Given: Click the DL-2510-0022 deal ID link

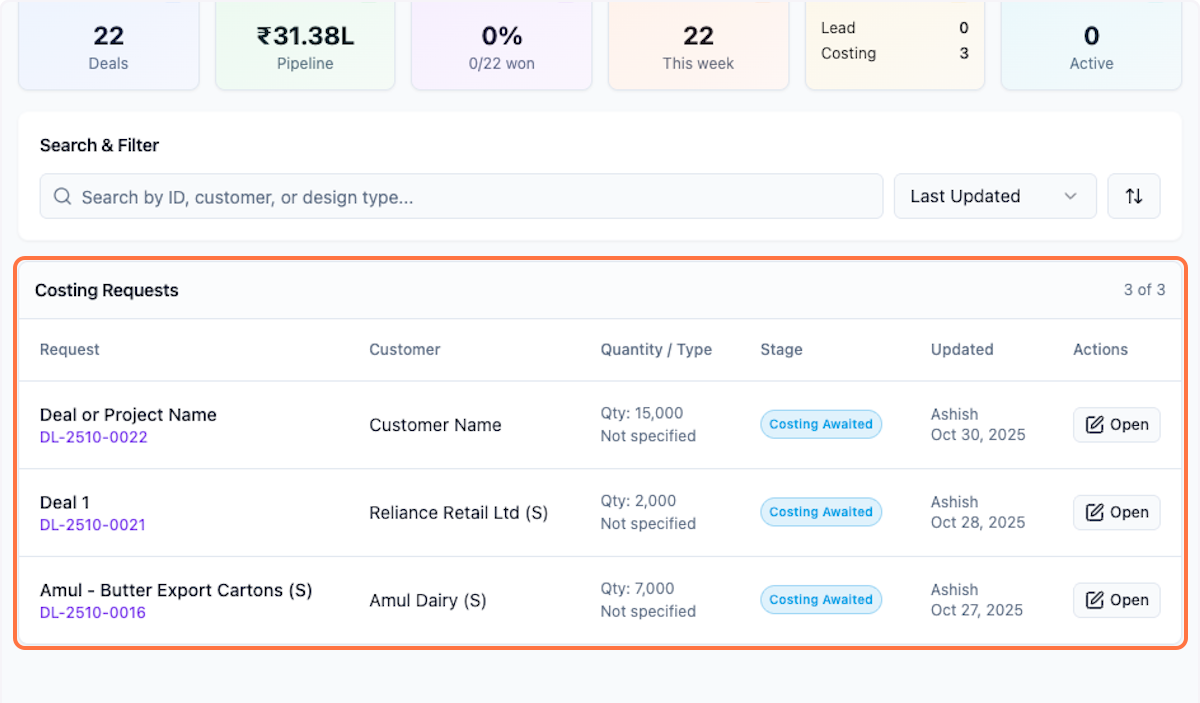Looking at the screenshot, I should click(x=94, y=437).
